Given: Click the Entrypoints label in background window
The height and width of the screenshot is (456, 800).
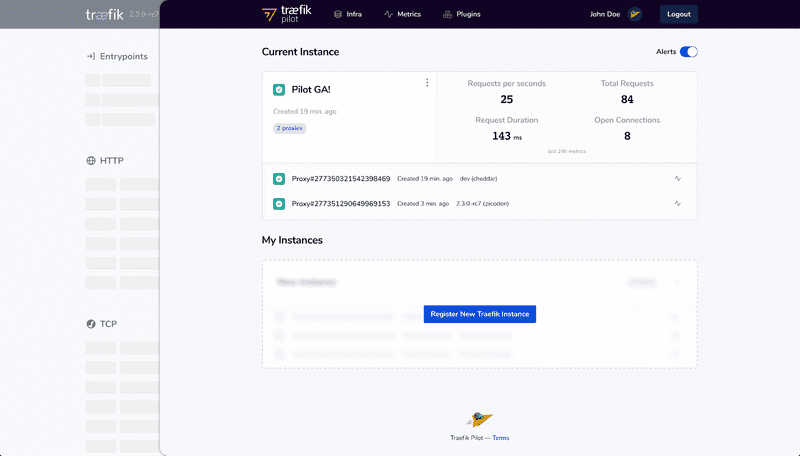Looking at the screenshot, I should tap(123, 57).
